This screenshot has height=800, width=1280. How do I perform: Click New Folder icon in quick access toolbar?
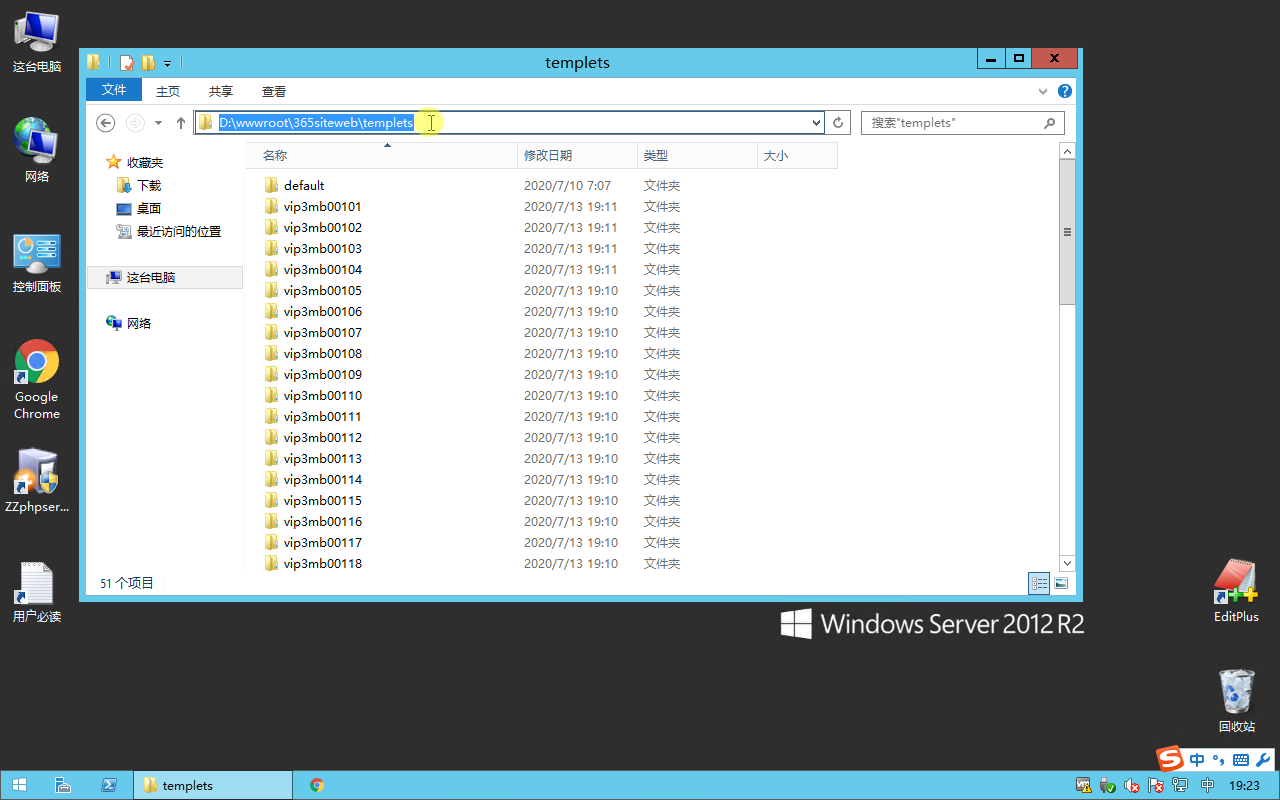(148, 63)
